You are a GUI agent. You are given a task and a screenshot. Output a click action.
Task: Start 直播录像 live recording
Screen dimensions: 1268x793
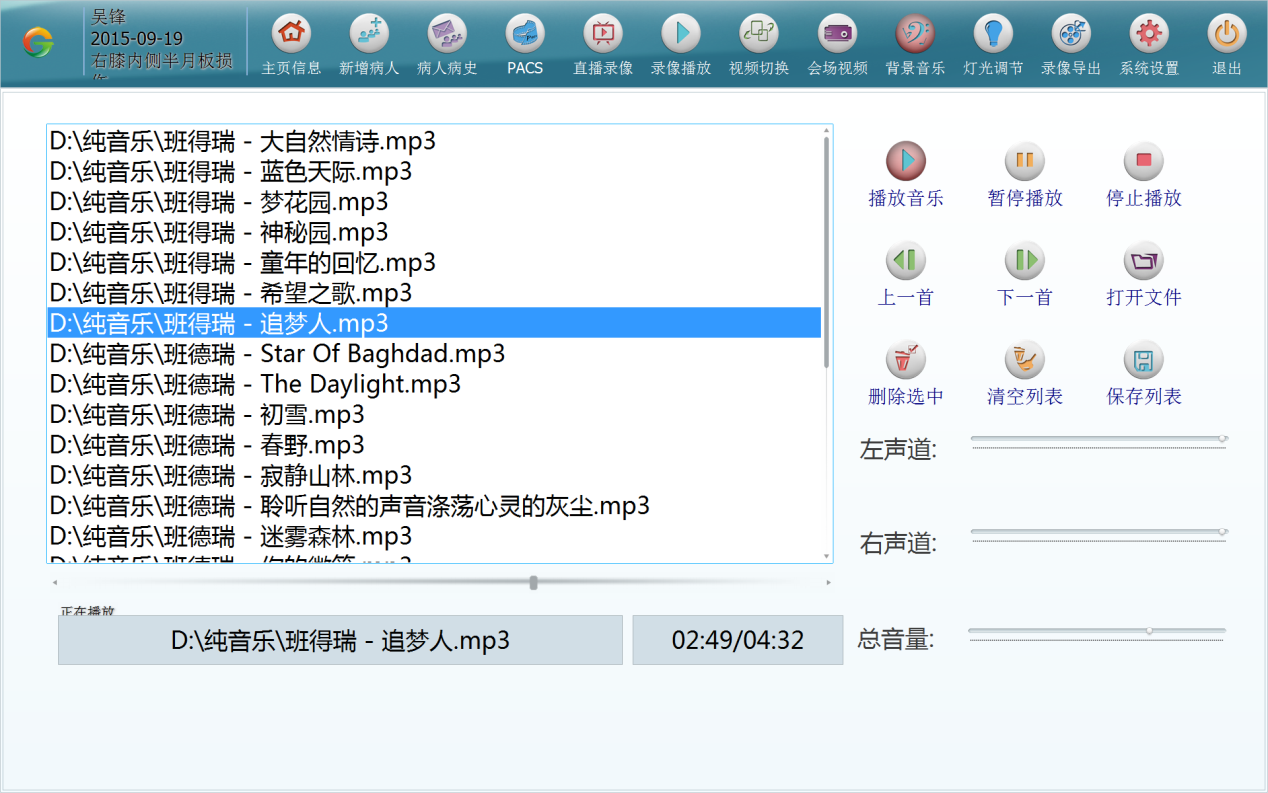pos(603,33)
